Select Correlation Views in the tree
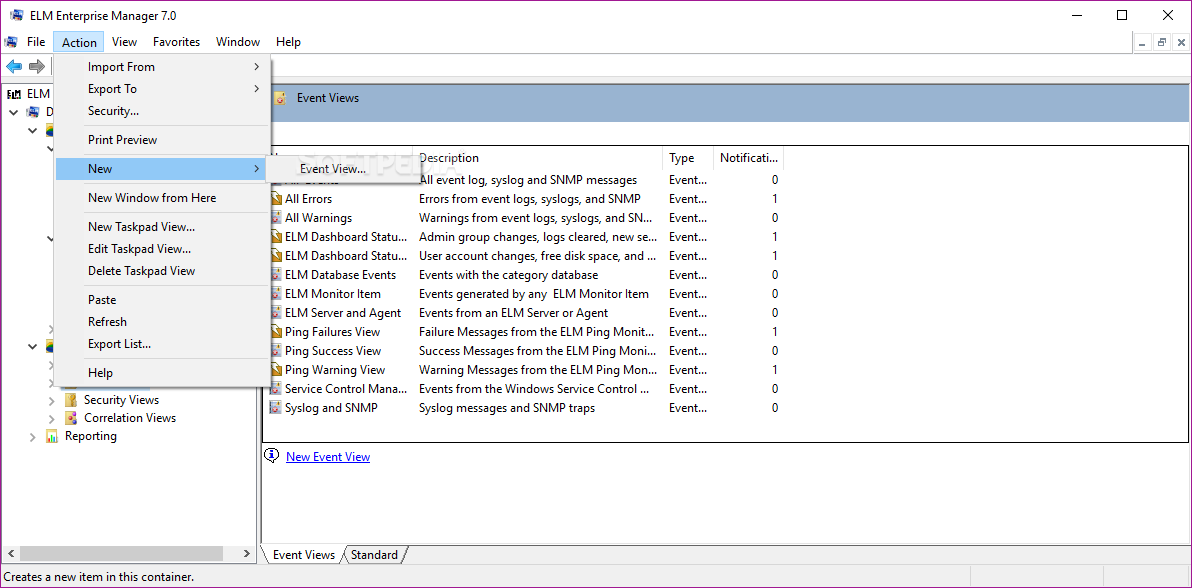The height and width of the screenshot is (588, 1192). coord(130,418)
